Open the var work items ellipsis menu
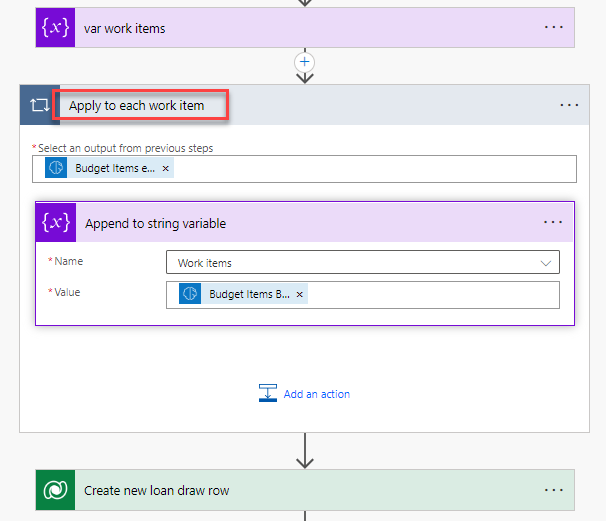This screenshot has height=521, width=606. 553,28
